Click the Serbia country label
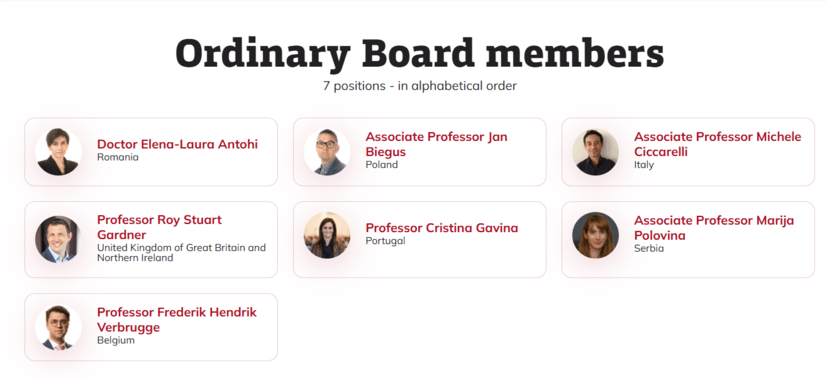 [649, 249]
